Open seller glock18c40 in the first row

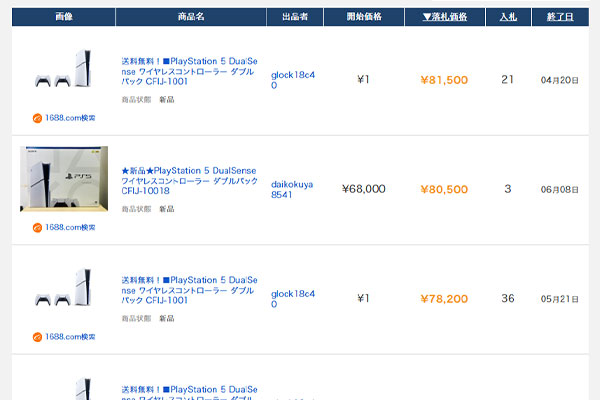tap(293, 79)
